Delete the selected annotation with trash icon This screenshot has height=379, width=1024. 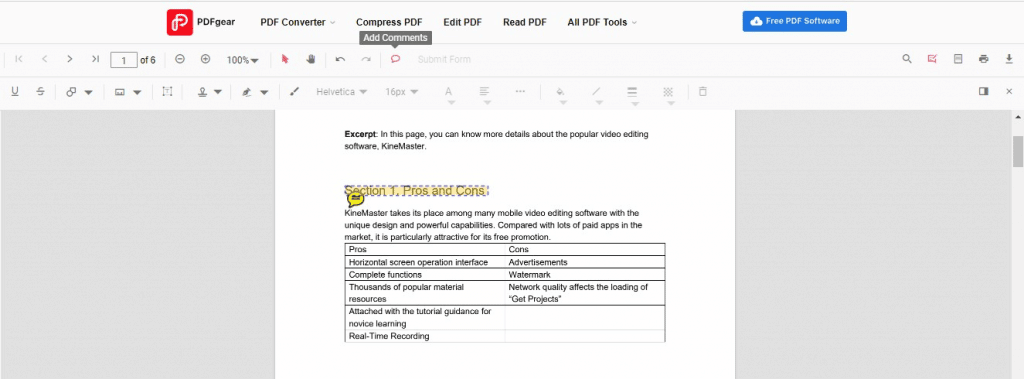point(703,91)
